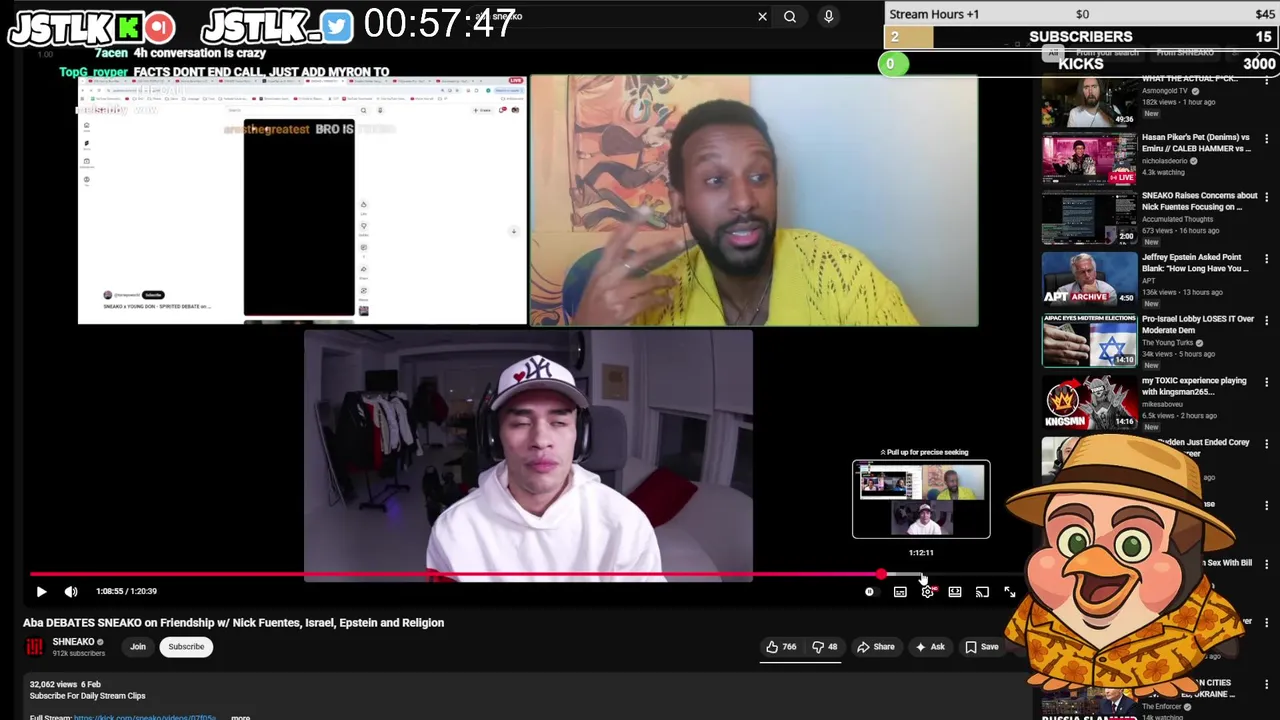Click the AIPAC midterm elections thumbnail 14:10
Image resolution: width=1280 pixels, height=720 pixels.
tap(1090, 340)
